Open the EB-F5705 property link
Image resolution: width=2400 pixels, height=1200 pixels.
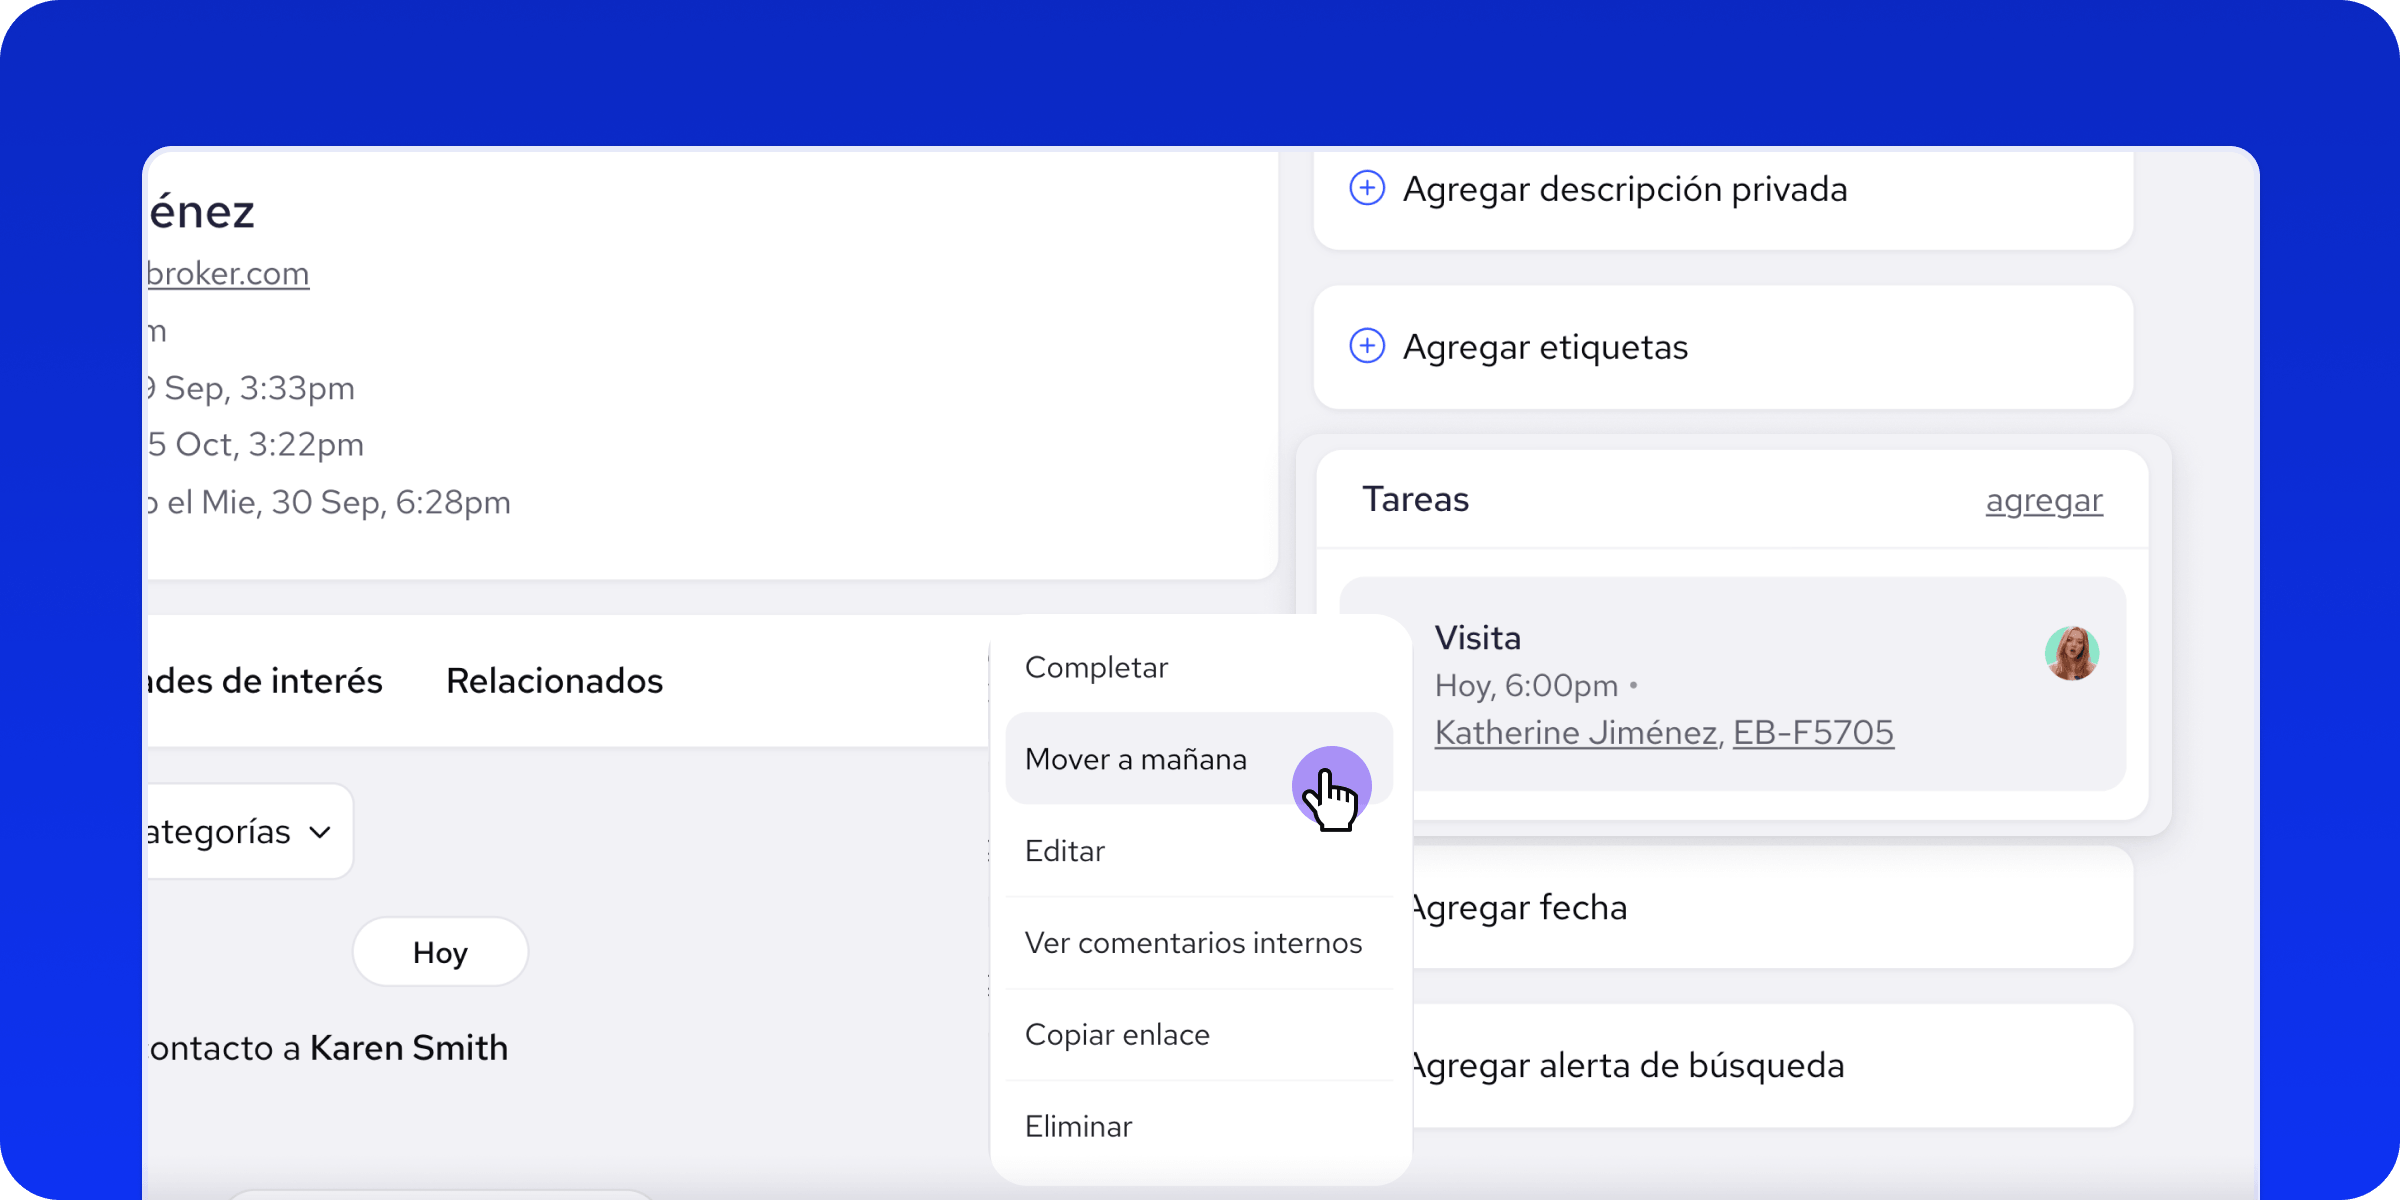[x=1813, y=733]
